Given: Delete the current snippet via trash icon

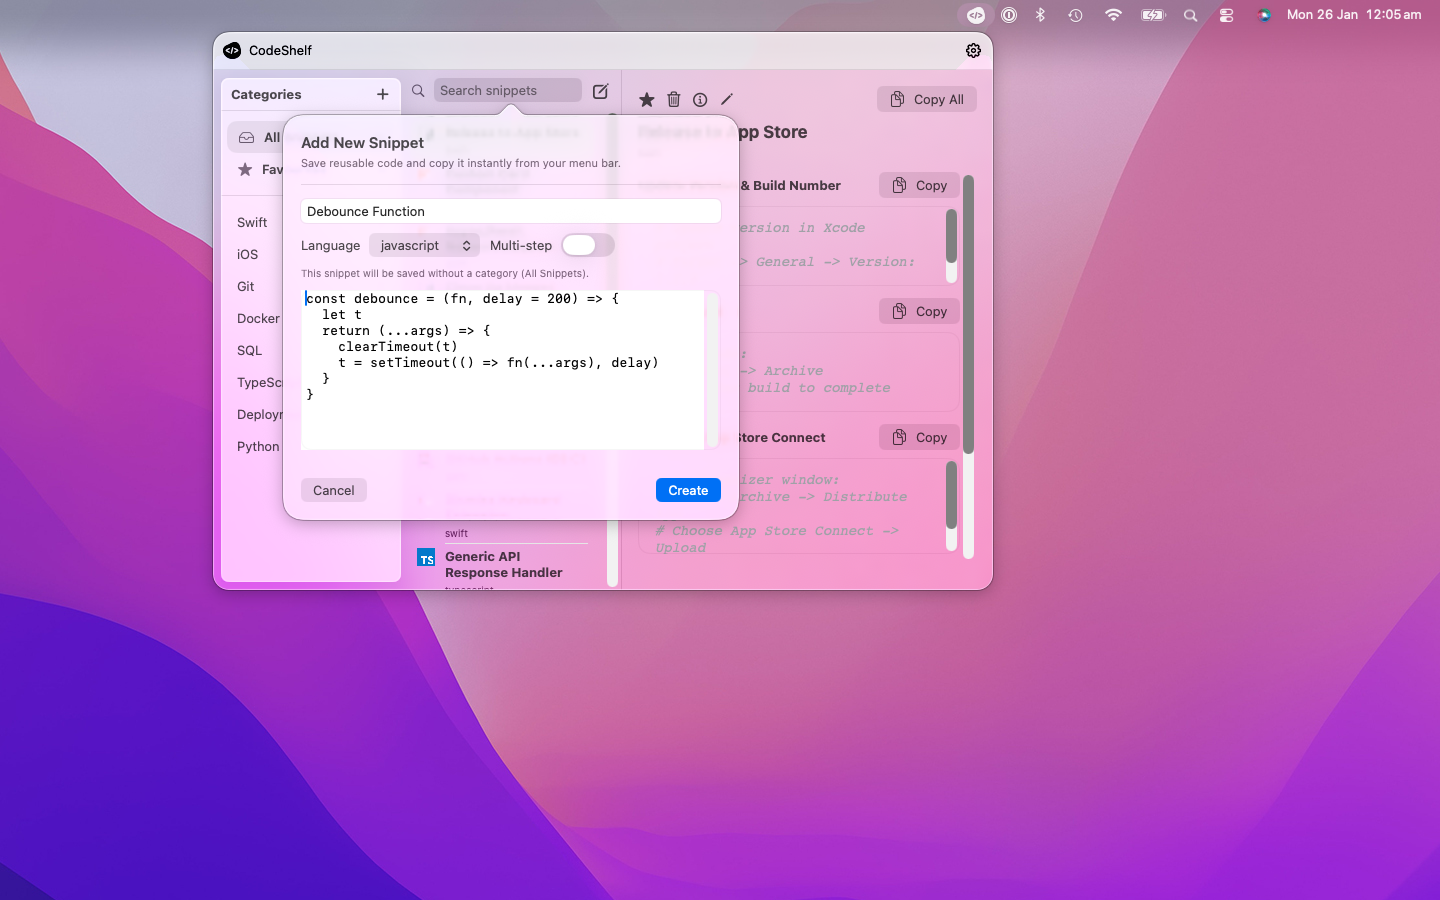Looking at the screenshot, I should pyautogui.click(x=673, y=99).
